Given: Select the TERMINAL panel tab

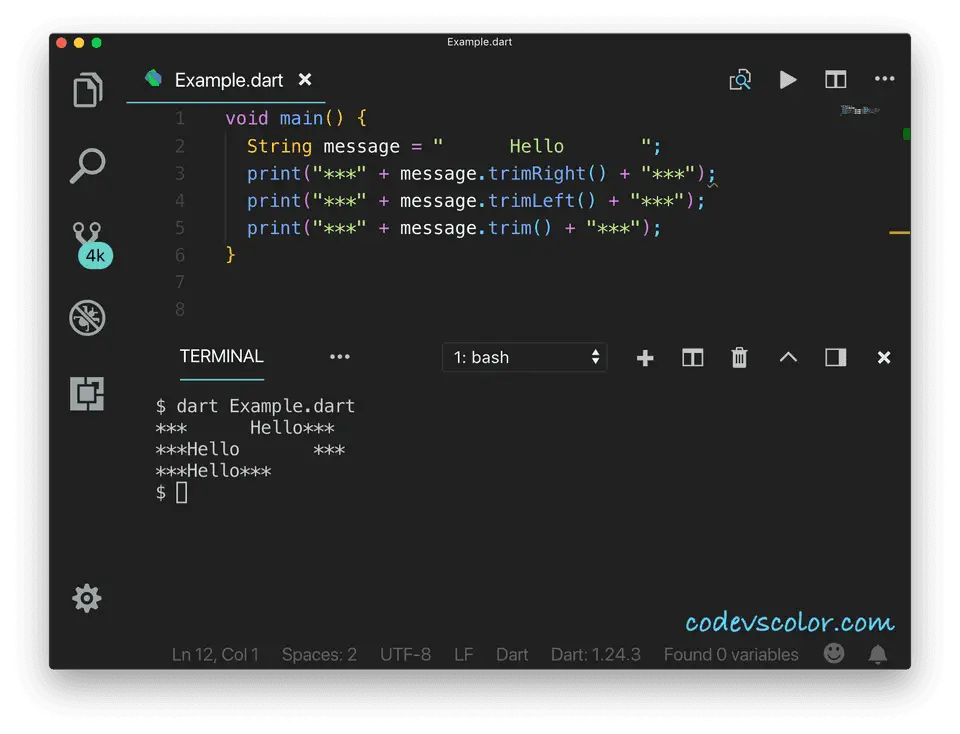Looking at the screenshot, I should pyautogui.click(x=222, y=356).
